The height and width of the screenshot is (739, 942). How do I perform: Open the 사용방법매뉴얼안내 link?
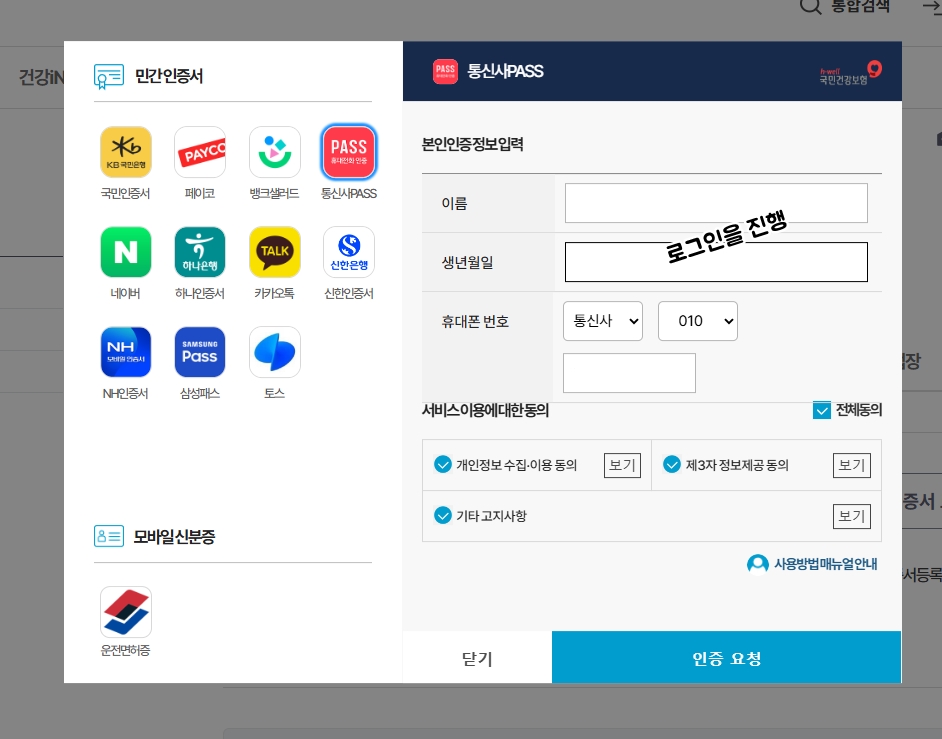point(812,564)
